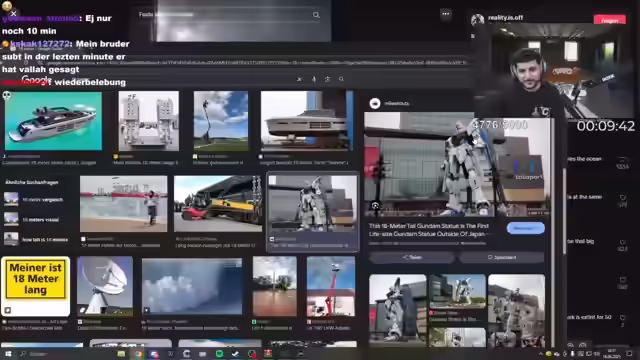Open Google Lens image search icon
This screenshot has width=640, height=360.
pos(327,79)
